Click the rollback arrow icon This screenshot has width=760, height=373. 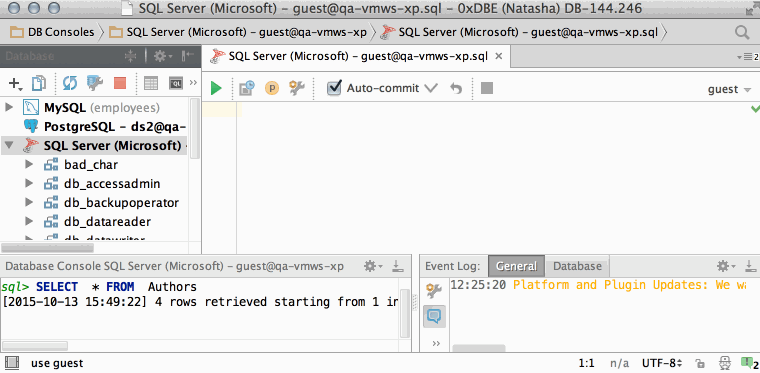456,88
